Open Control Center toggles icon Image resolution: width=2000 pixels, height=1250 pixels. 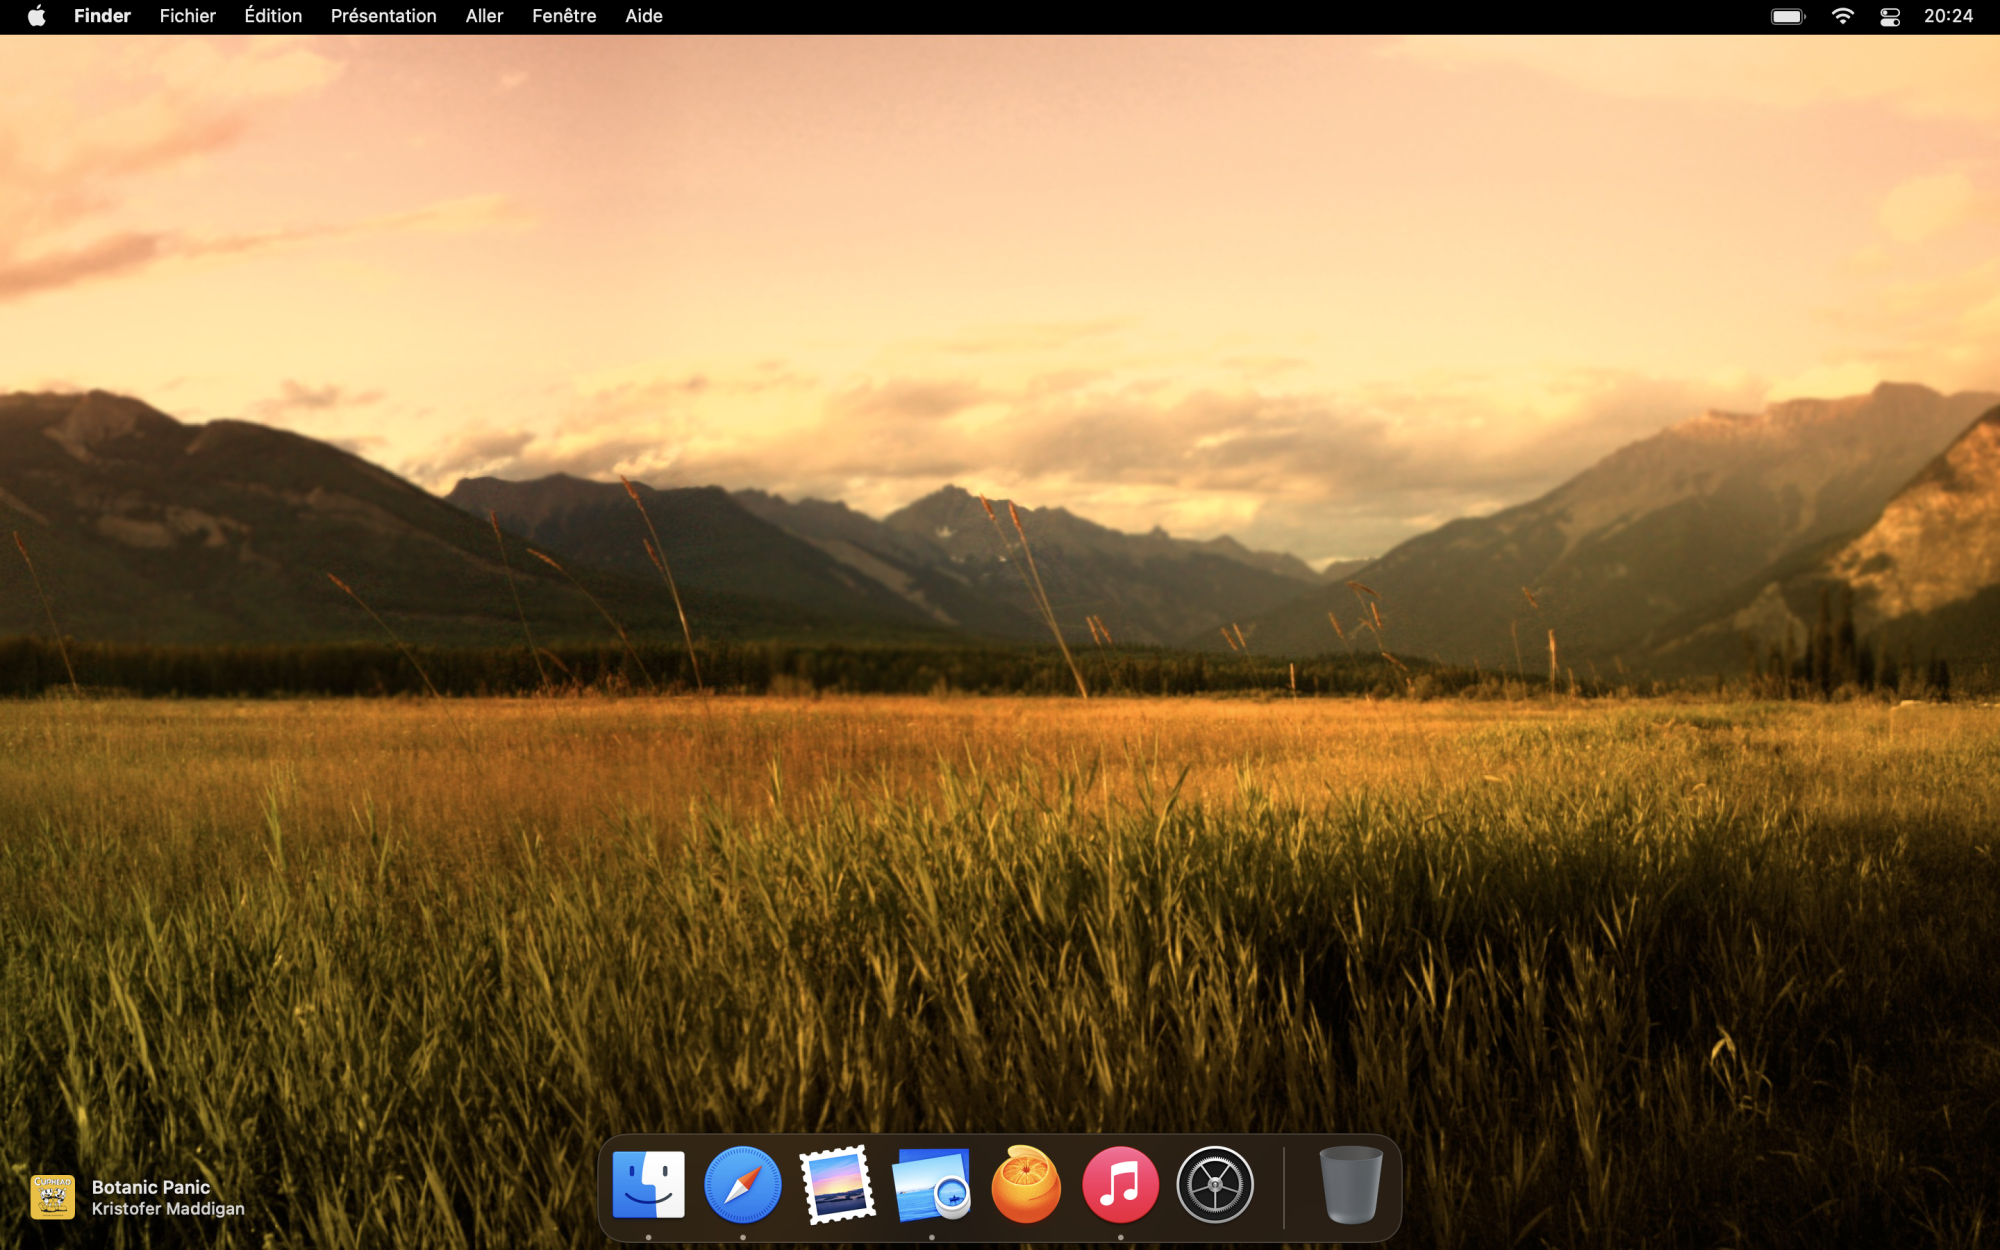tap(1890, 16)
